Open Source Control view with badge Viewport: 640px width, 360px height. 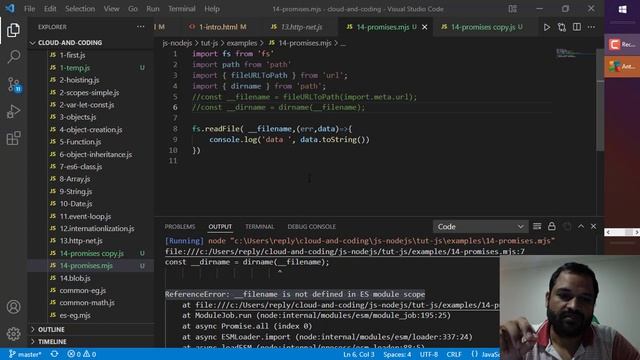point(13,84)
